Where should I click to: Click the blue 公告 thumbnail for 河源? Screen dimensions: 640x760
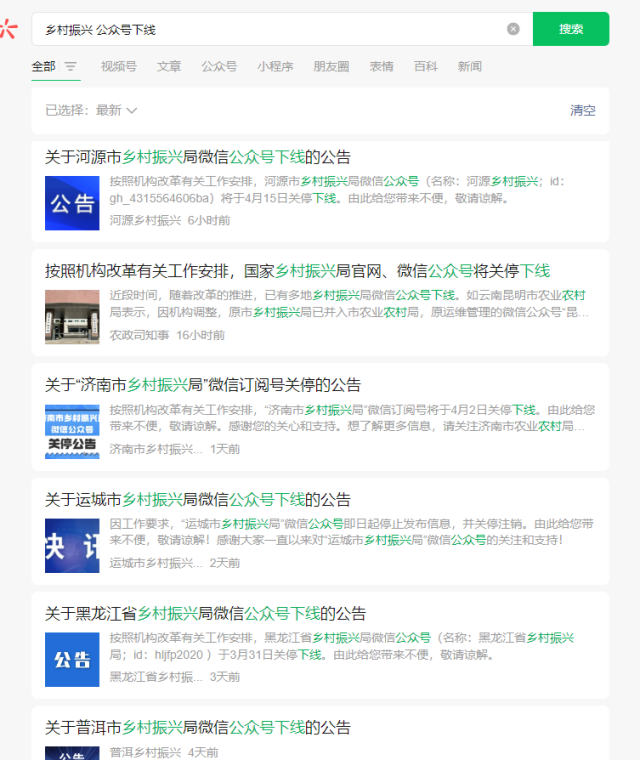[x=72, y=203]
